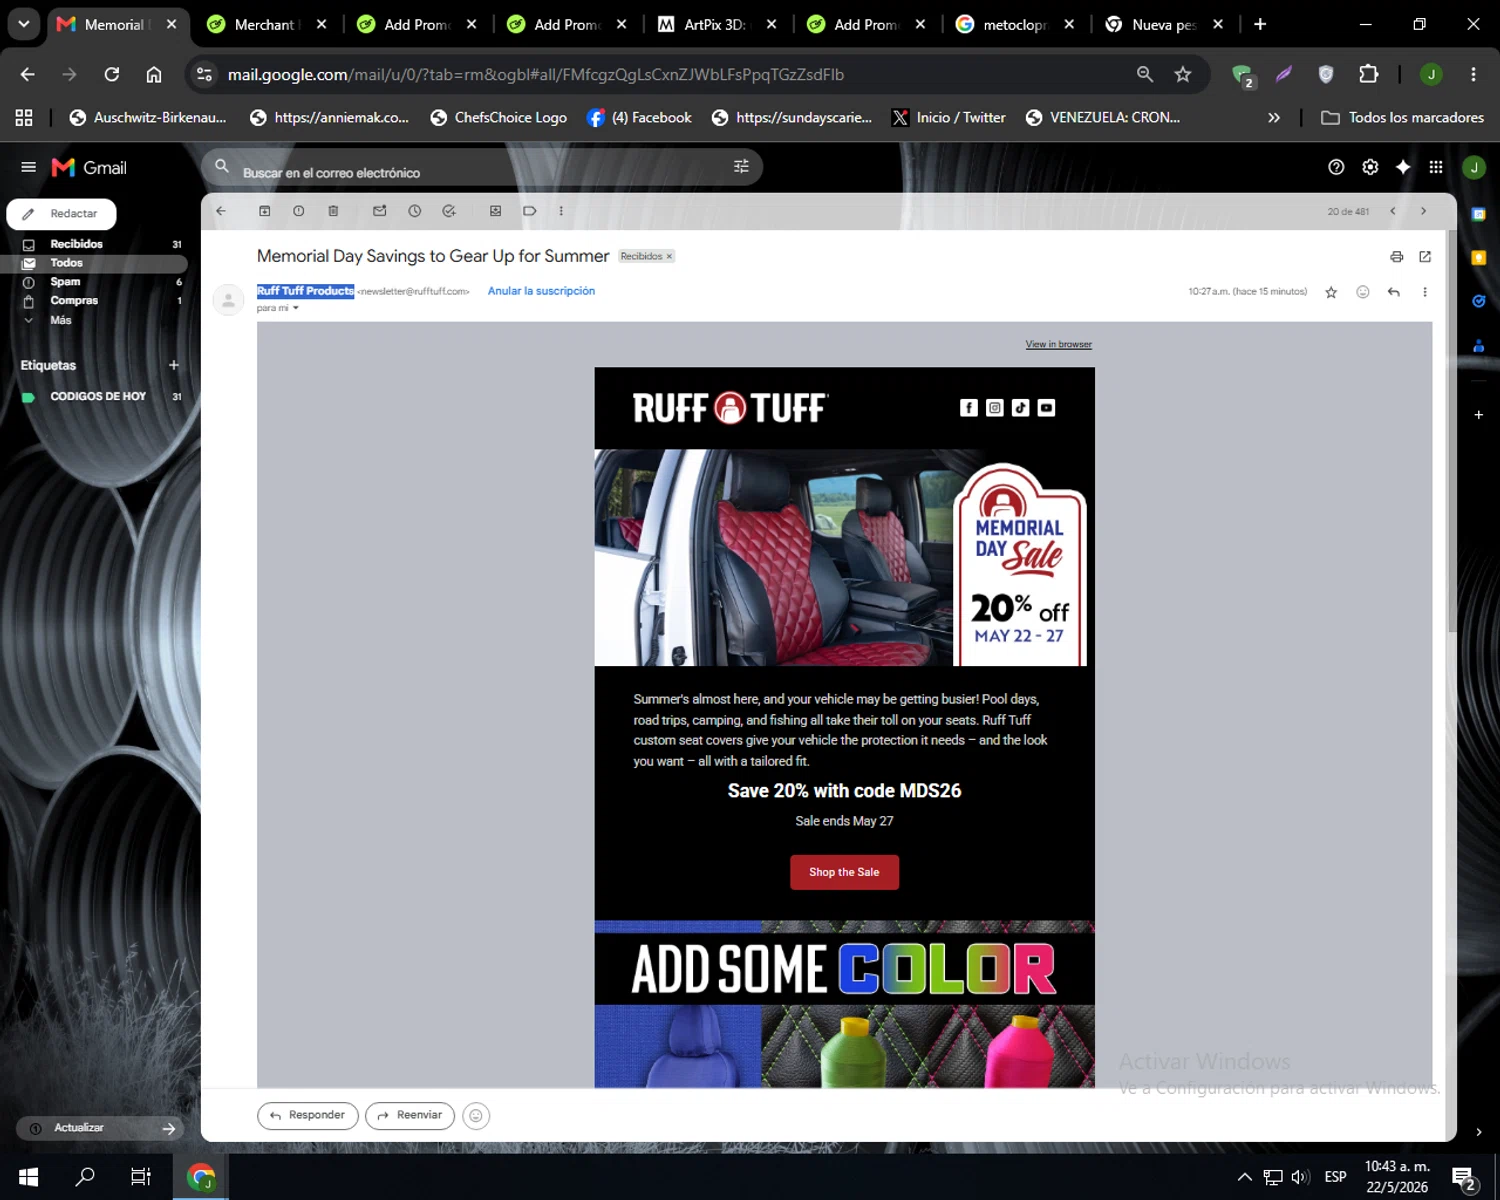The height and width of the screenshot is (1200, 1500).
Task: Remove the Recibidos label chip
Action: pos(670,257)
